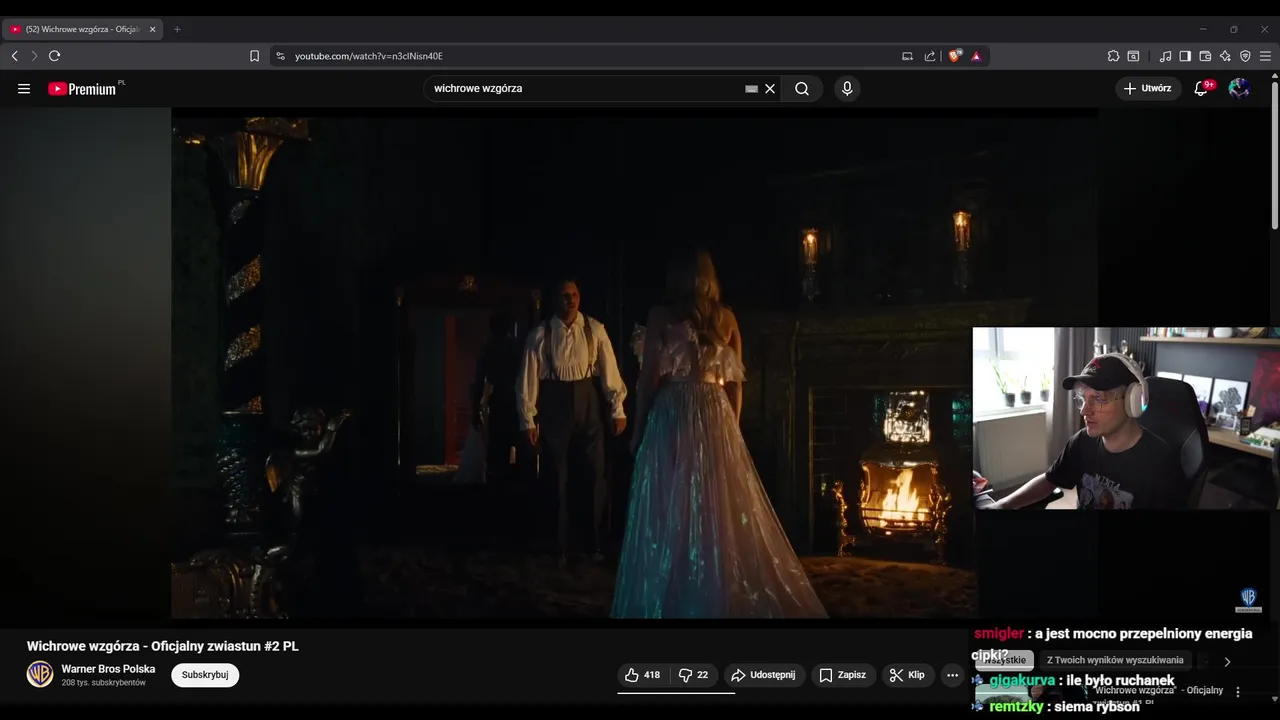Image resolution: width=1280 pixels, height=720 pixels.
Task: Open the YouTube guide hamburger menu
Action: click(x=24, y=88)
